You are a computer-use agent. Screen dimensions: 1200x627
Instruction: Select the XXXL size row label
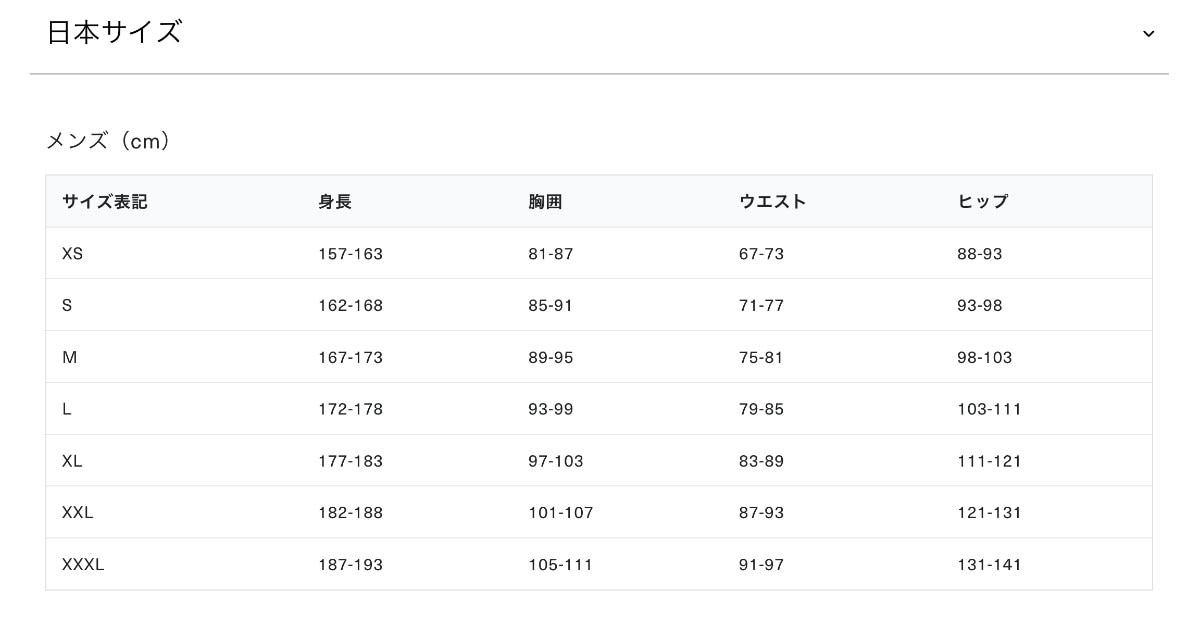[x=83, y=565]
